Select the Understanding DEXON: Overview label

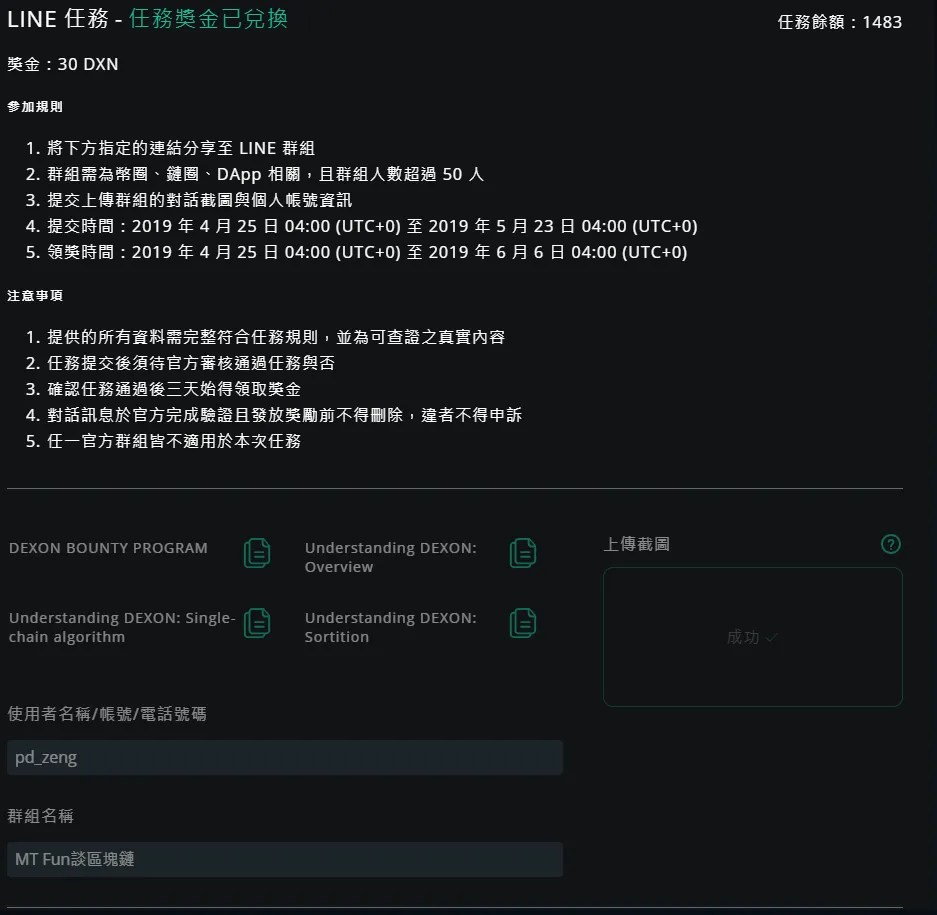pos(391,557)
